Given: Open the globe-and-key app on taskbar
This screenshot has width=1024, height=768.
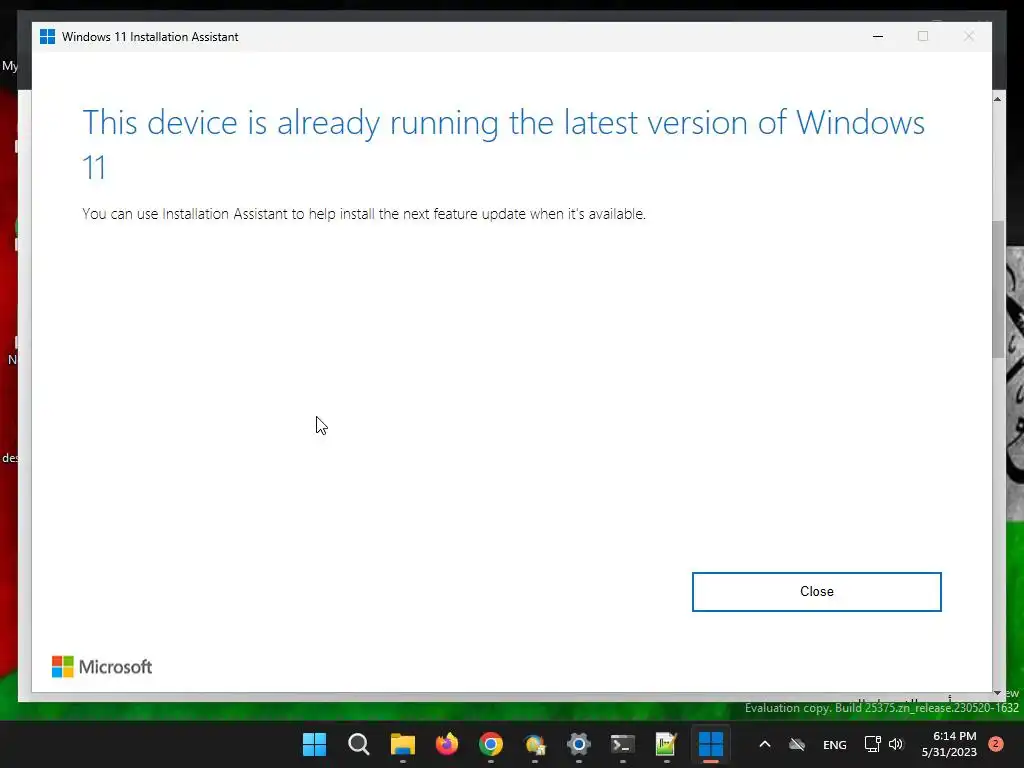Looking at the screenshot, I should [x=535, y=744].
